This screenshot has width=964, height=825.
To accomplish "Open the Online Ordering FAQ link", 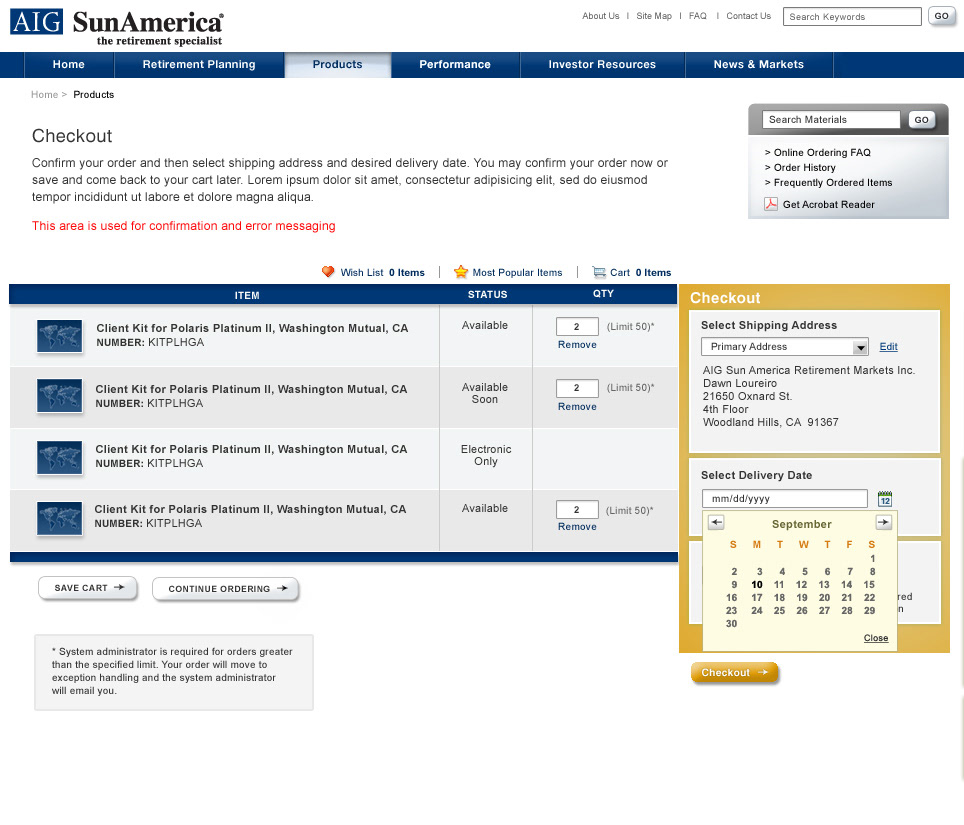I will point(822,152).
